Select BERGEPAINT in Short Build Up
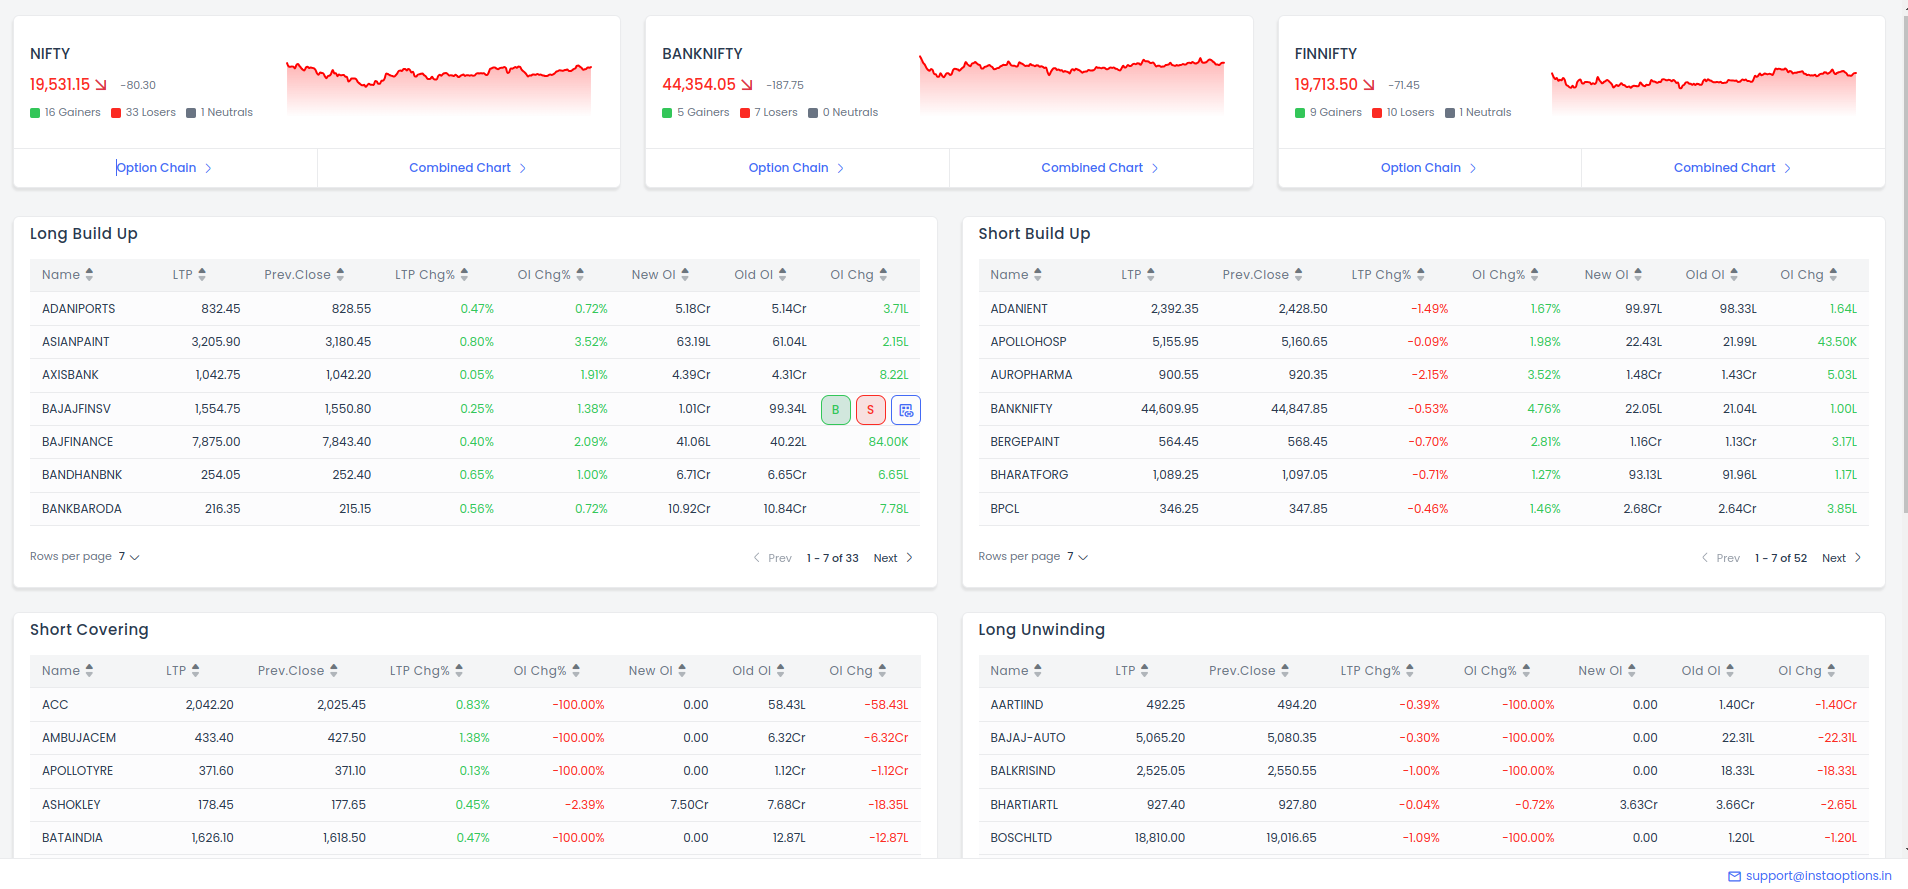The width and height of the screenshot is (1908, 889). point(1025,442)
